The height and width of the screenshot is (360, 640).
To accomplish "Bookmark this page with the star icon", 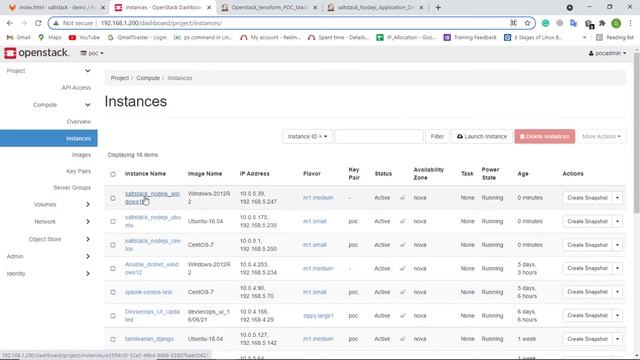I will click(527, 23).
